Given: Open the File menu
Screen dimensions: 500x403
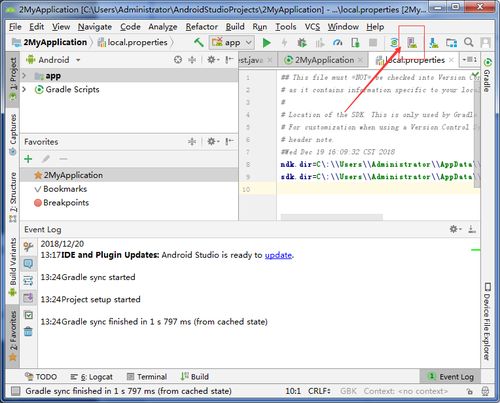Looking at the screenshot, I should click(x=15, y=27).
